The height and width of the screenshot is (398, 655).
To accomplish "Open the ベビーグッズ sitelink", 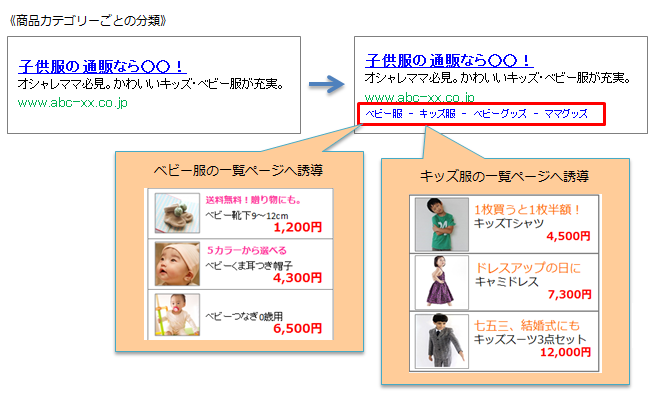I will click(x=500, y=114).
